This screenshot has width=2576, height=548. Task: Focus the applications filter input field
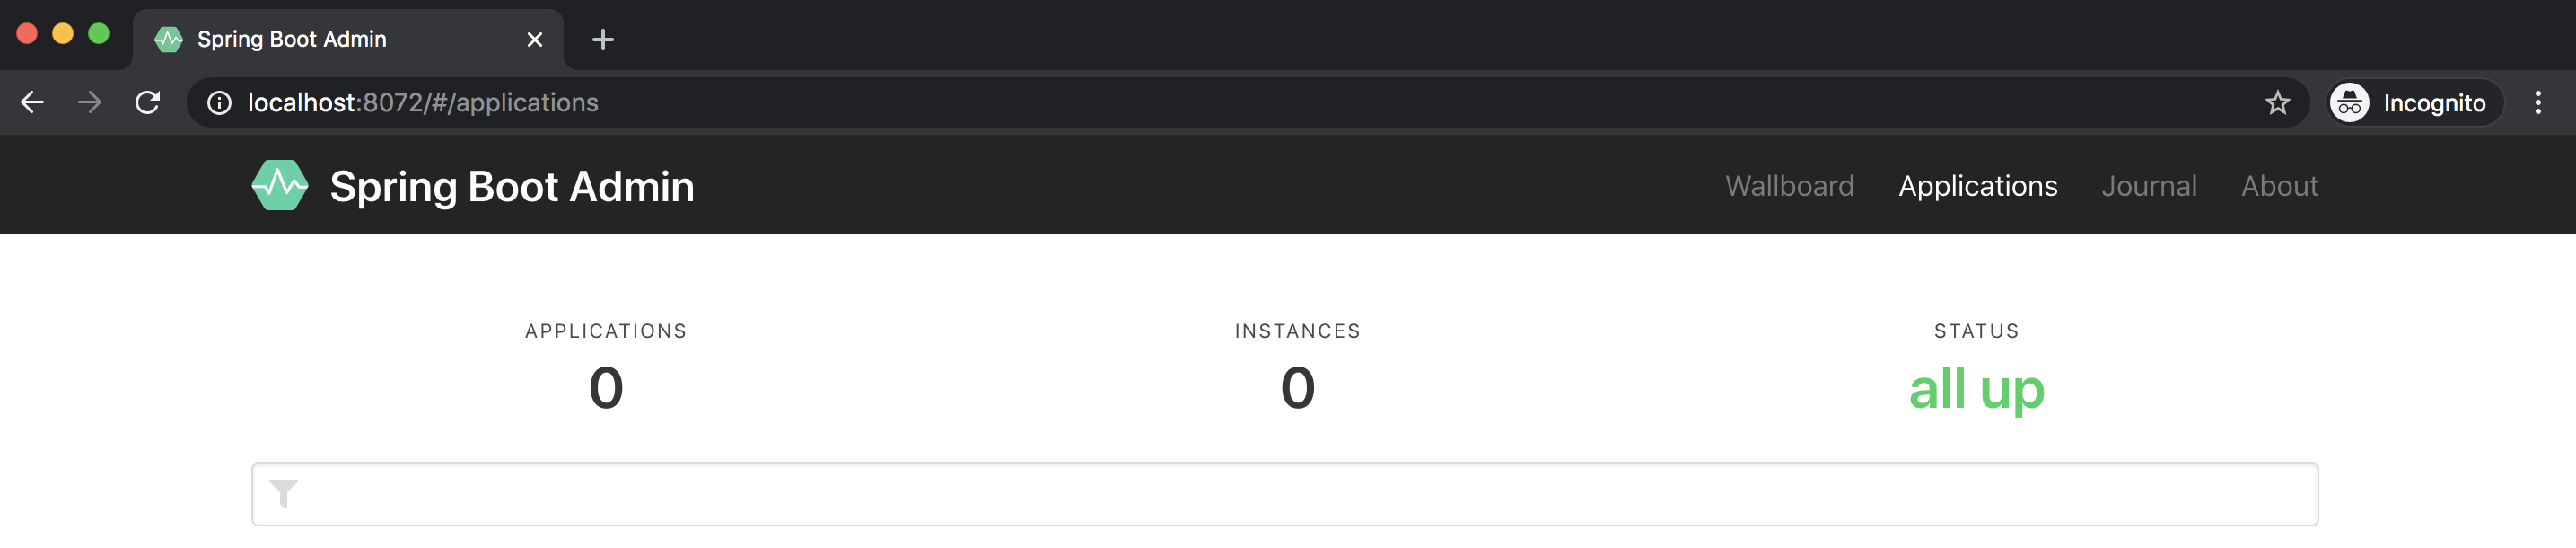(1285, 494)
